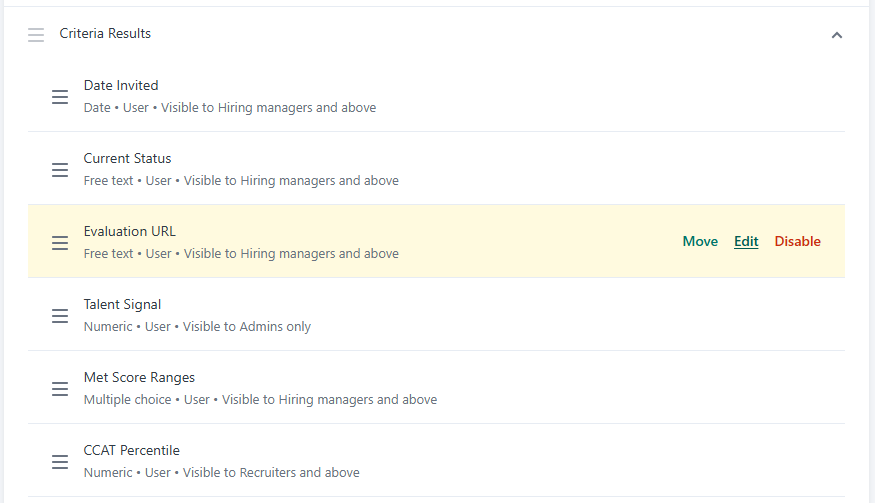Select the Current Status field title

tap(127, 158)
